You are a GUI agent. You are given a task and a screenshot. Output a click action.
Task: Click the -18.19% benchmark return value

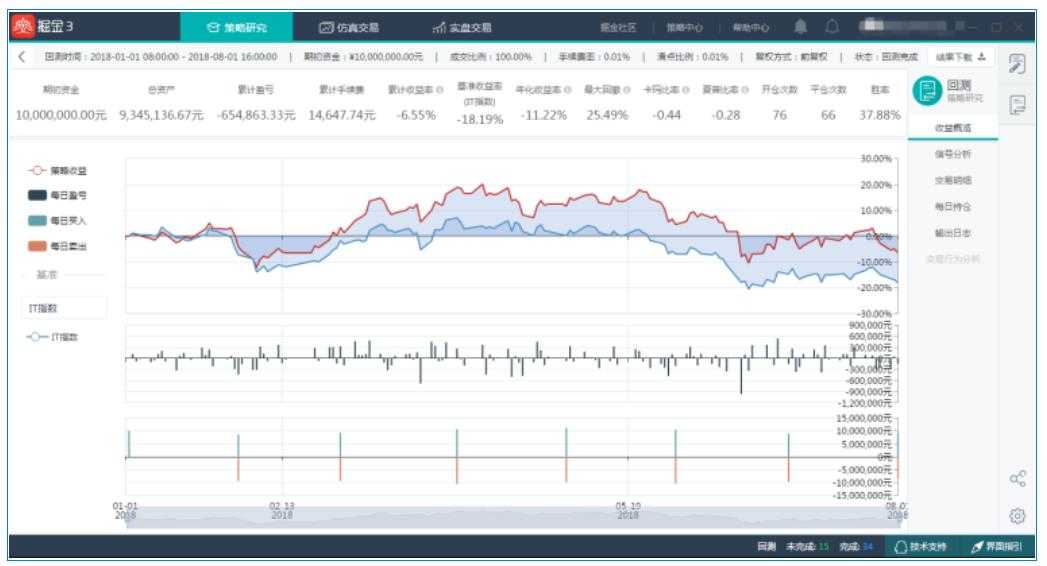[479, 119]
